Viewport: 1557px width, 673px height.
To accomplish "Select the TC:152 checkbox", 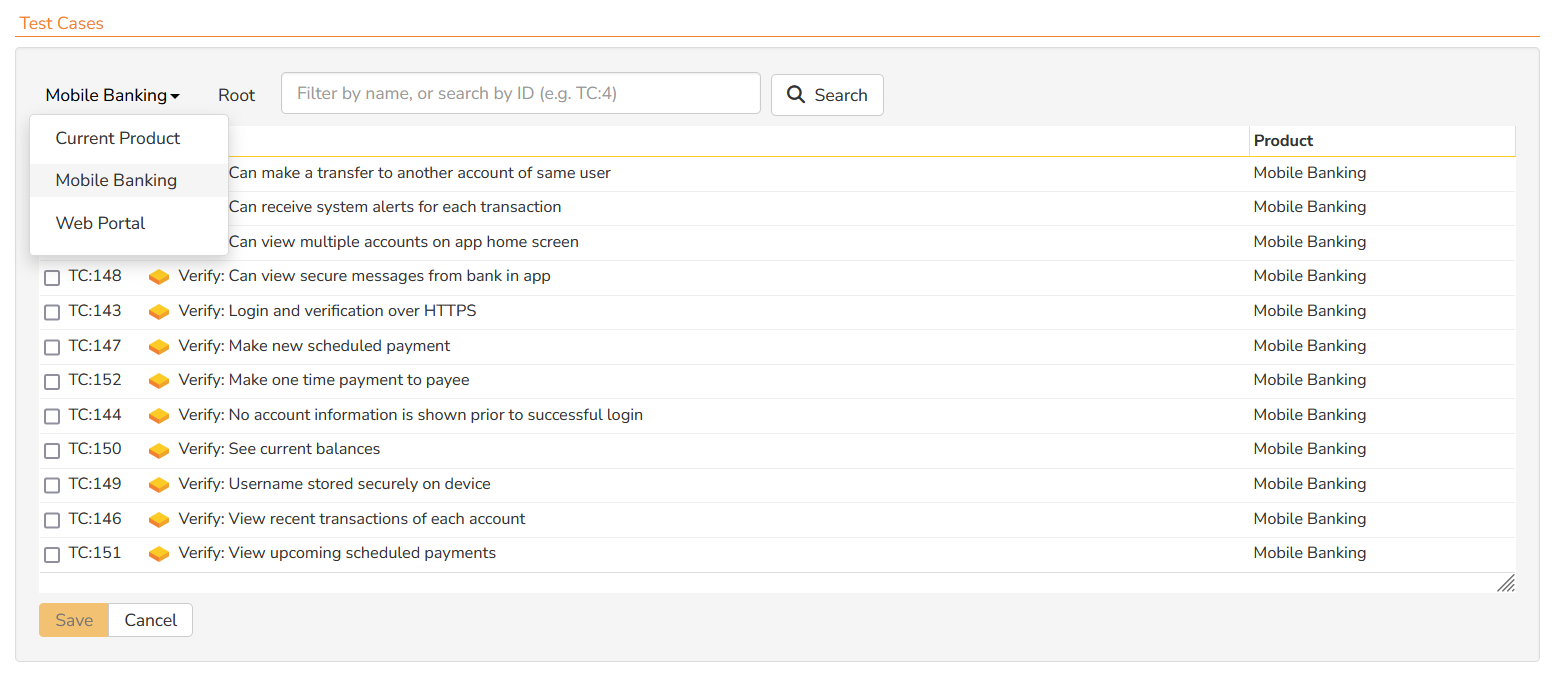I will [52, 382].
